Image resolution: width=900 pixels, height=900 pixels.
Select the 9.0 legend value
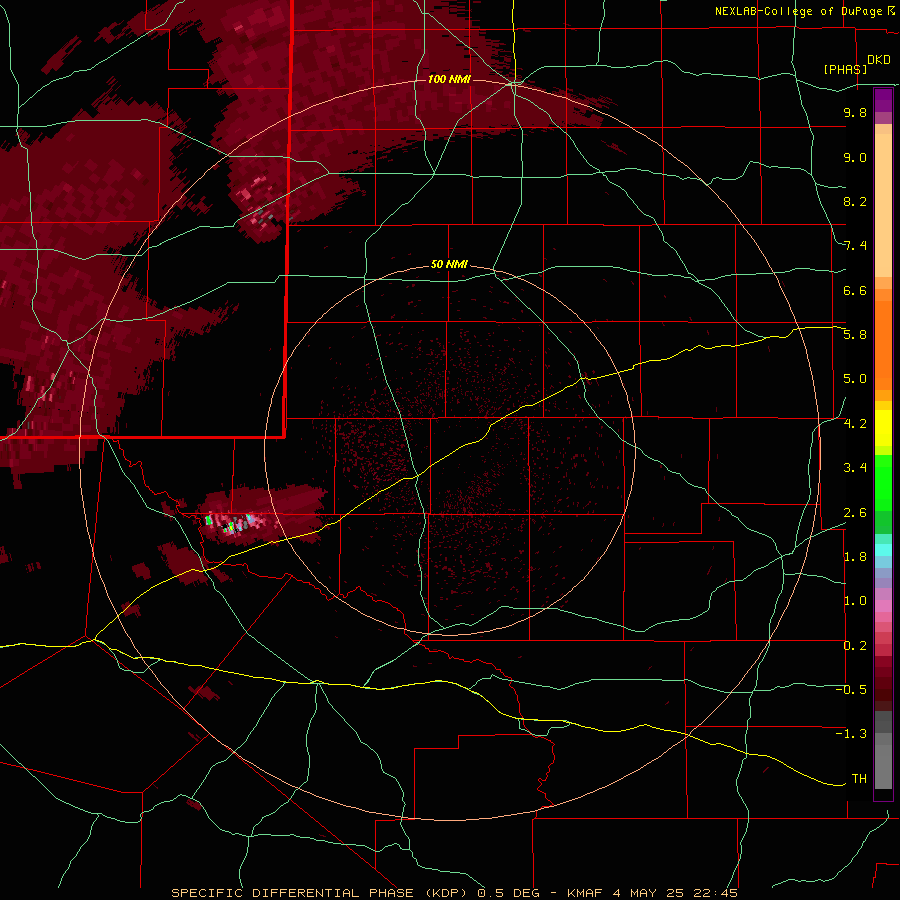pyautogui.click(x=855, y=157)
